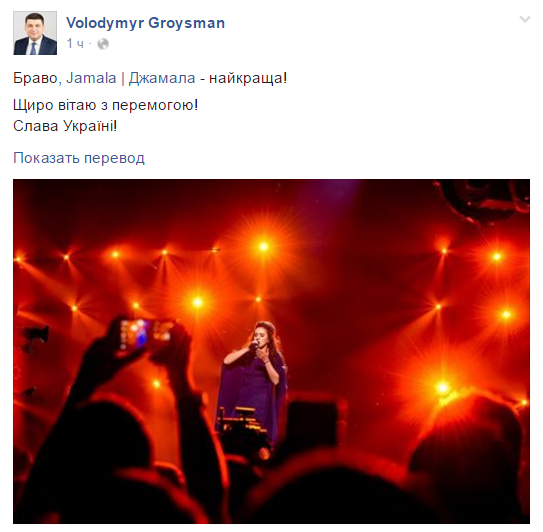Click the large glowing light at lower right
This screenshot has height=532, width=543.
point(443,387)
